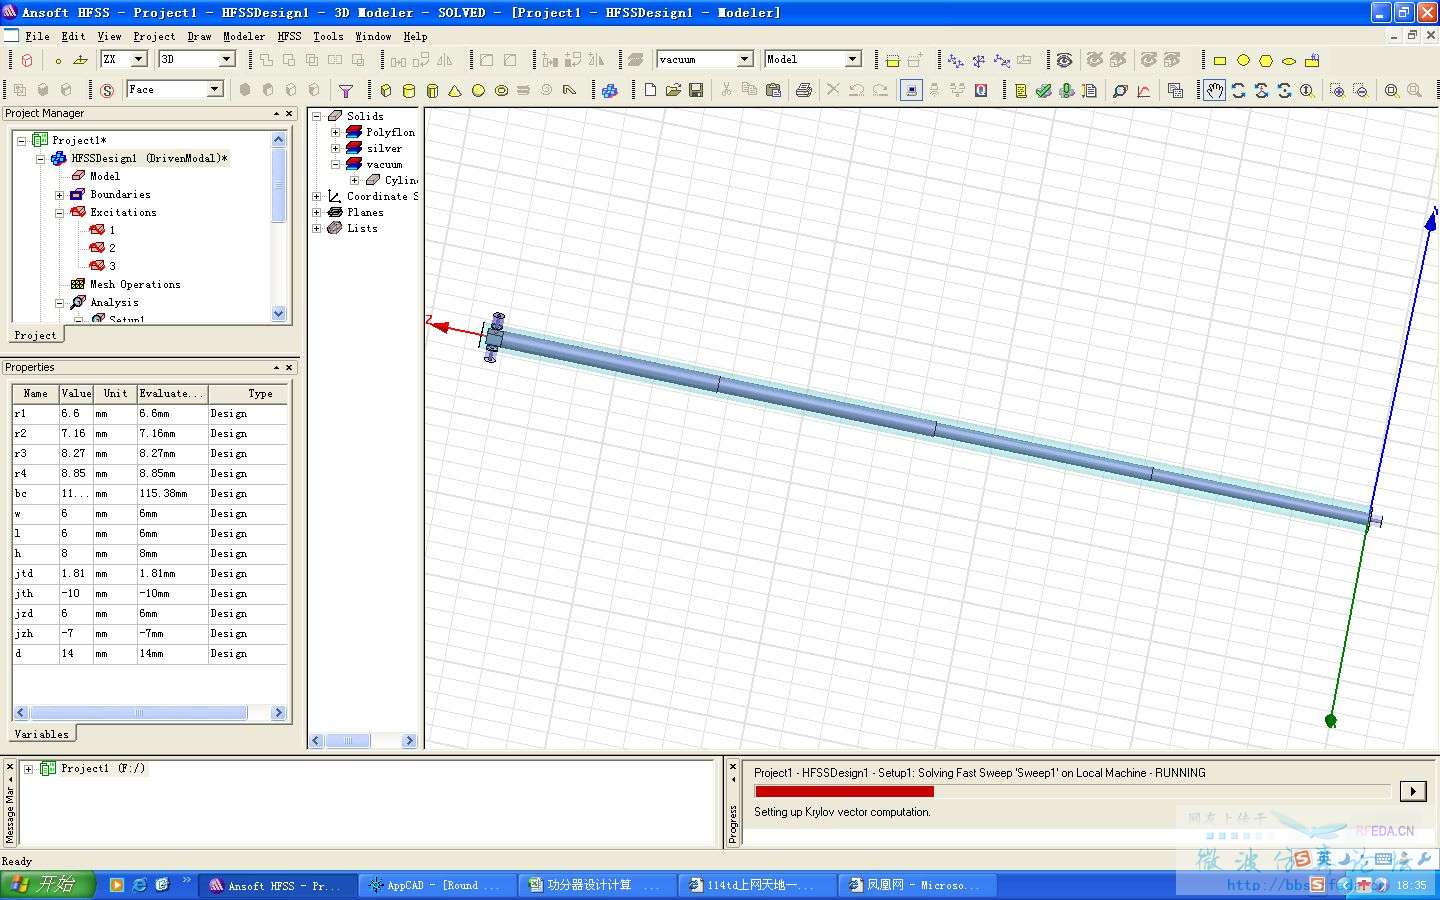Expand the Polyflon solids node
The height and width of the screenshot is (900, 1440).
(x=336, y=132)
